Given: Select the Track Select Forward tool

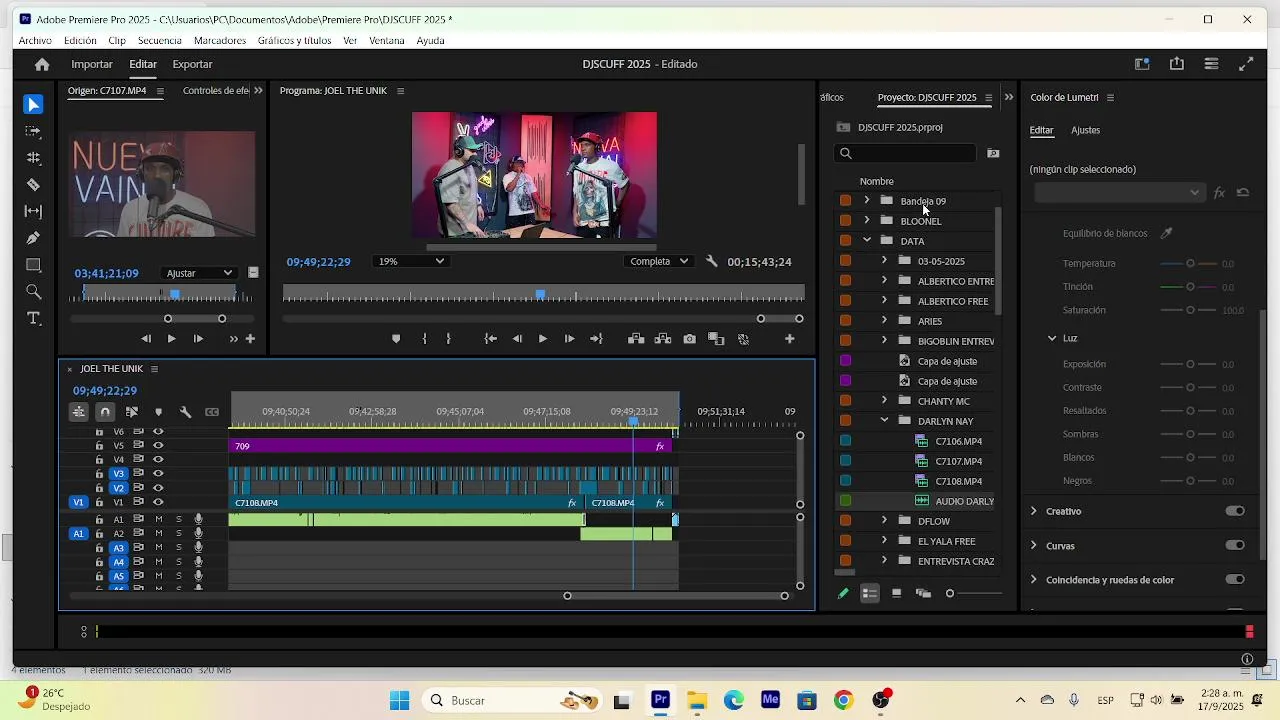Looking at the screenshot, I should pos(33,131).
